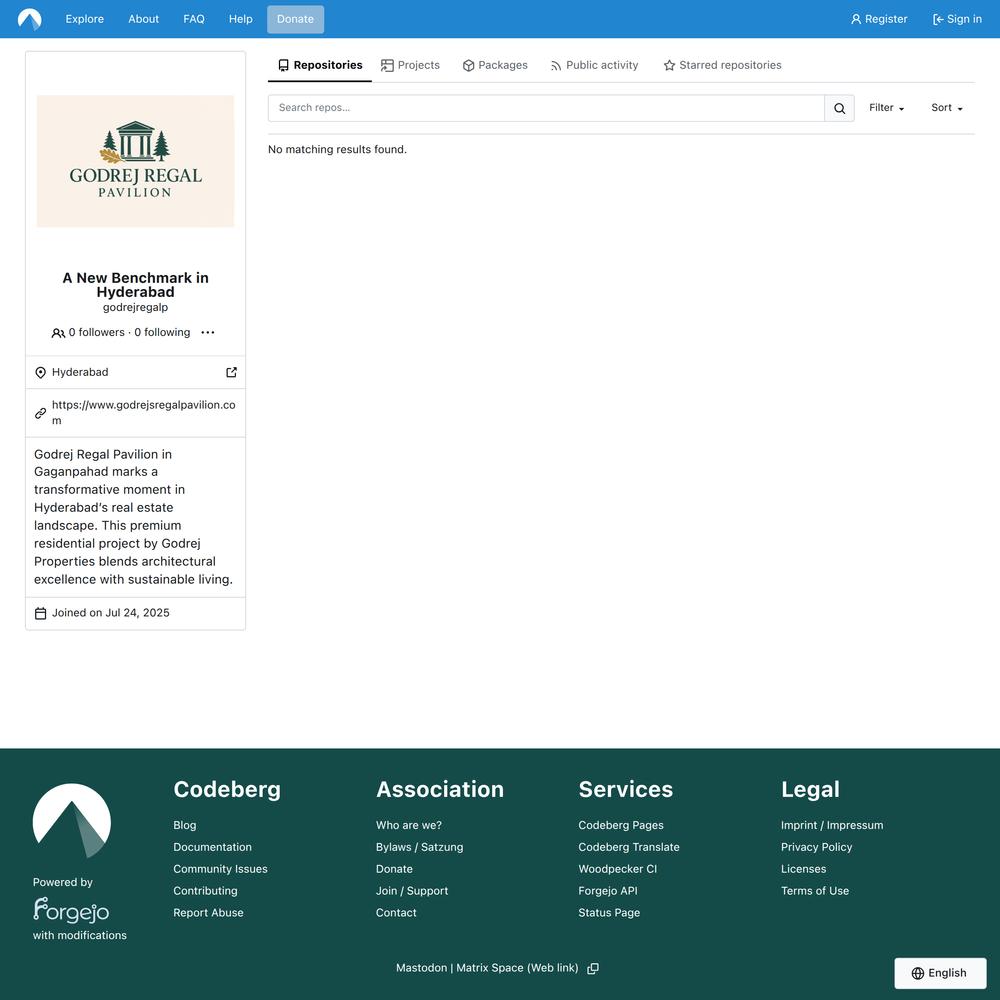Click Report Abuse in the footer
This screenshot has width=1000, height=1000.
(209, 913)
